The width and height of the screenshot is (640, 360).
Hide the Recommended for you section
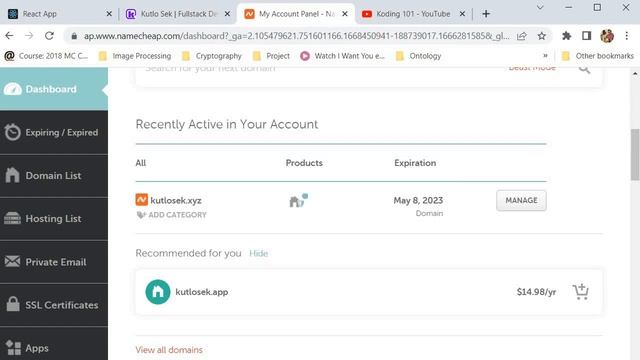click(x=258, y=253)
